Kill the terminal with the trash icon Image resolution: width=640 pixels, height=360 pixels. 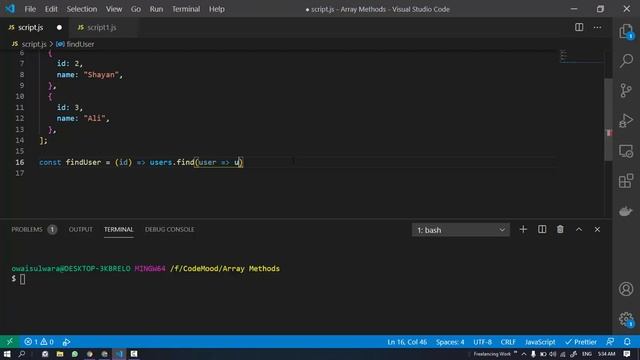560,229
